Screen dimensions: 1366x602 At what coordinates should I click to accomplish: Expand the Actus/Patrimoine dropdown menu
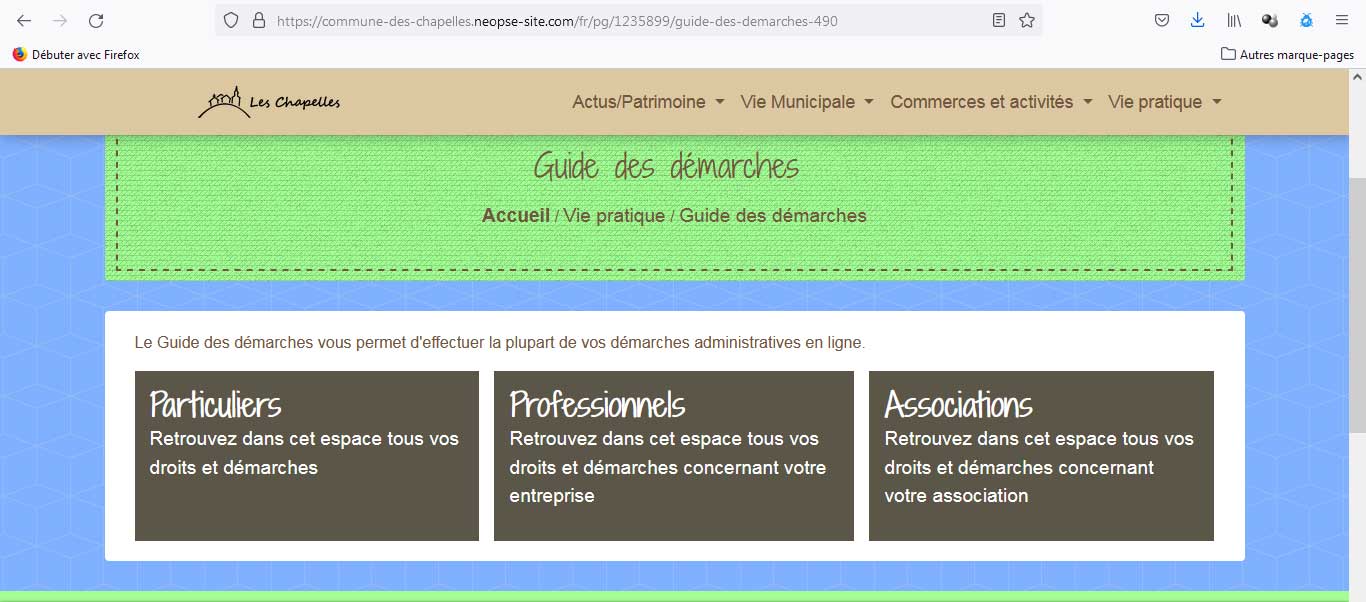click(648, 102)
